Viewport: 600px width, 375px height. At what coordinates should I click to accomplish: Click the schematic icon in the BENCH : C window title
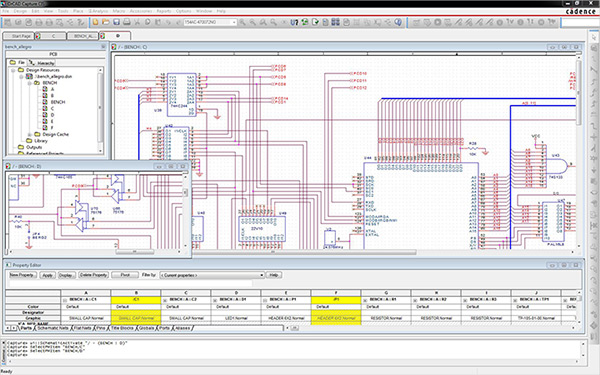(x=114, y=47)
